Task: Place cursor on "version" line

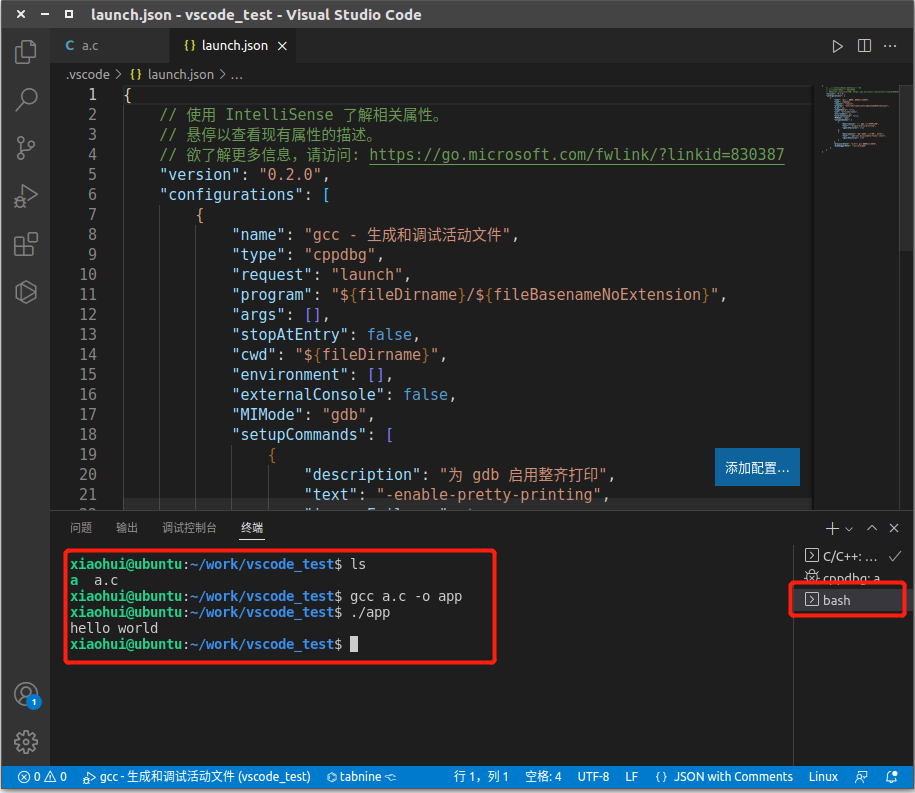Action: coord(245,174)
